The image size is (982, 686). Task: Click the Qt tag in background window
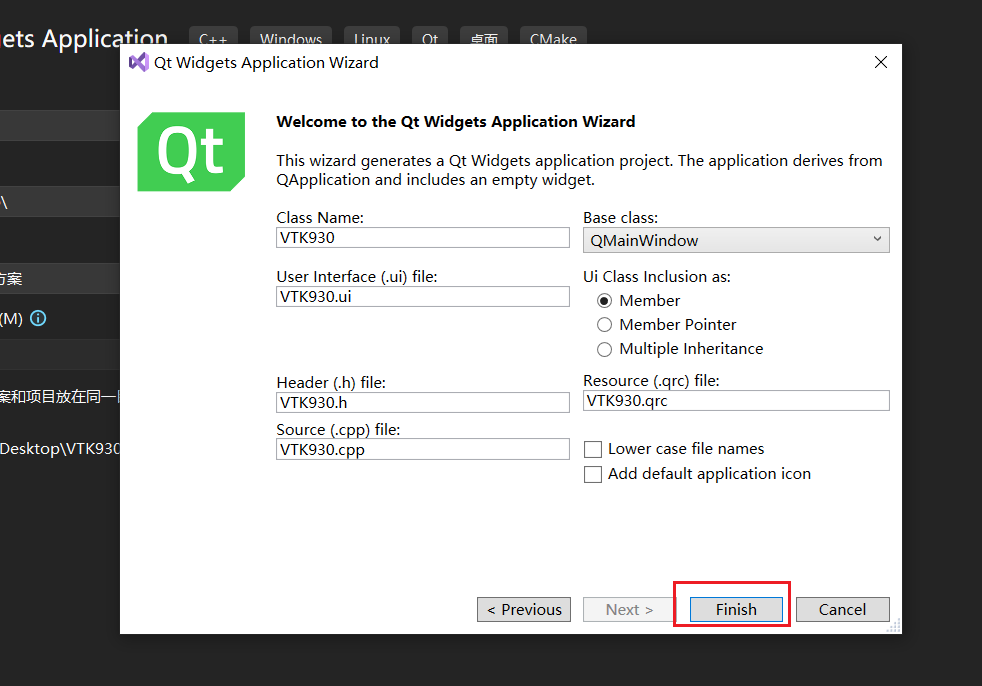click(x=430, y=36)
